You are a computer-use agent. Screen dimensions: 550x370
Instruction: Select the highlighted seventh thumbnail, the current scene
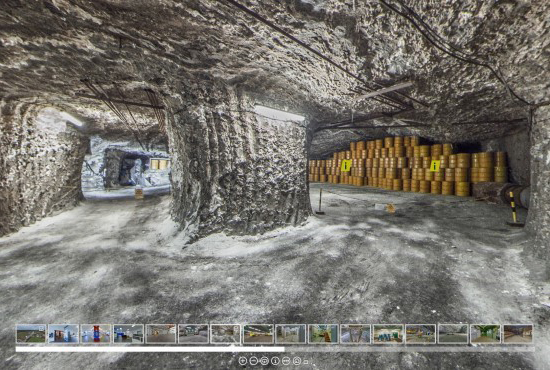[x=226, y=334]
